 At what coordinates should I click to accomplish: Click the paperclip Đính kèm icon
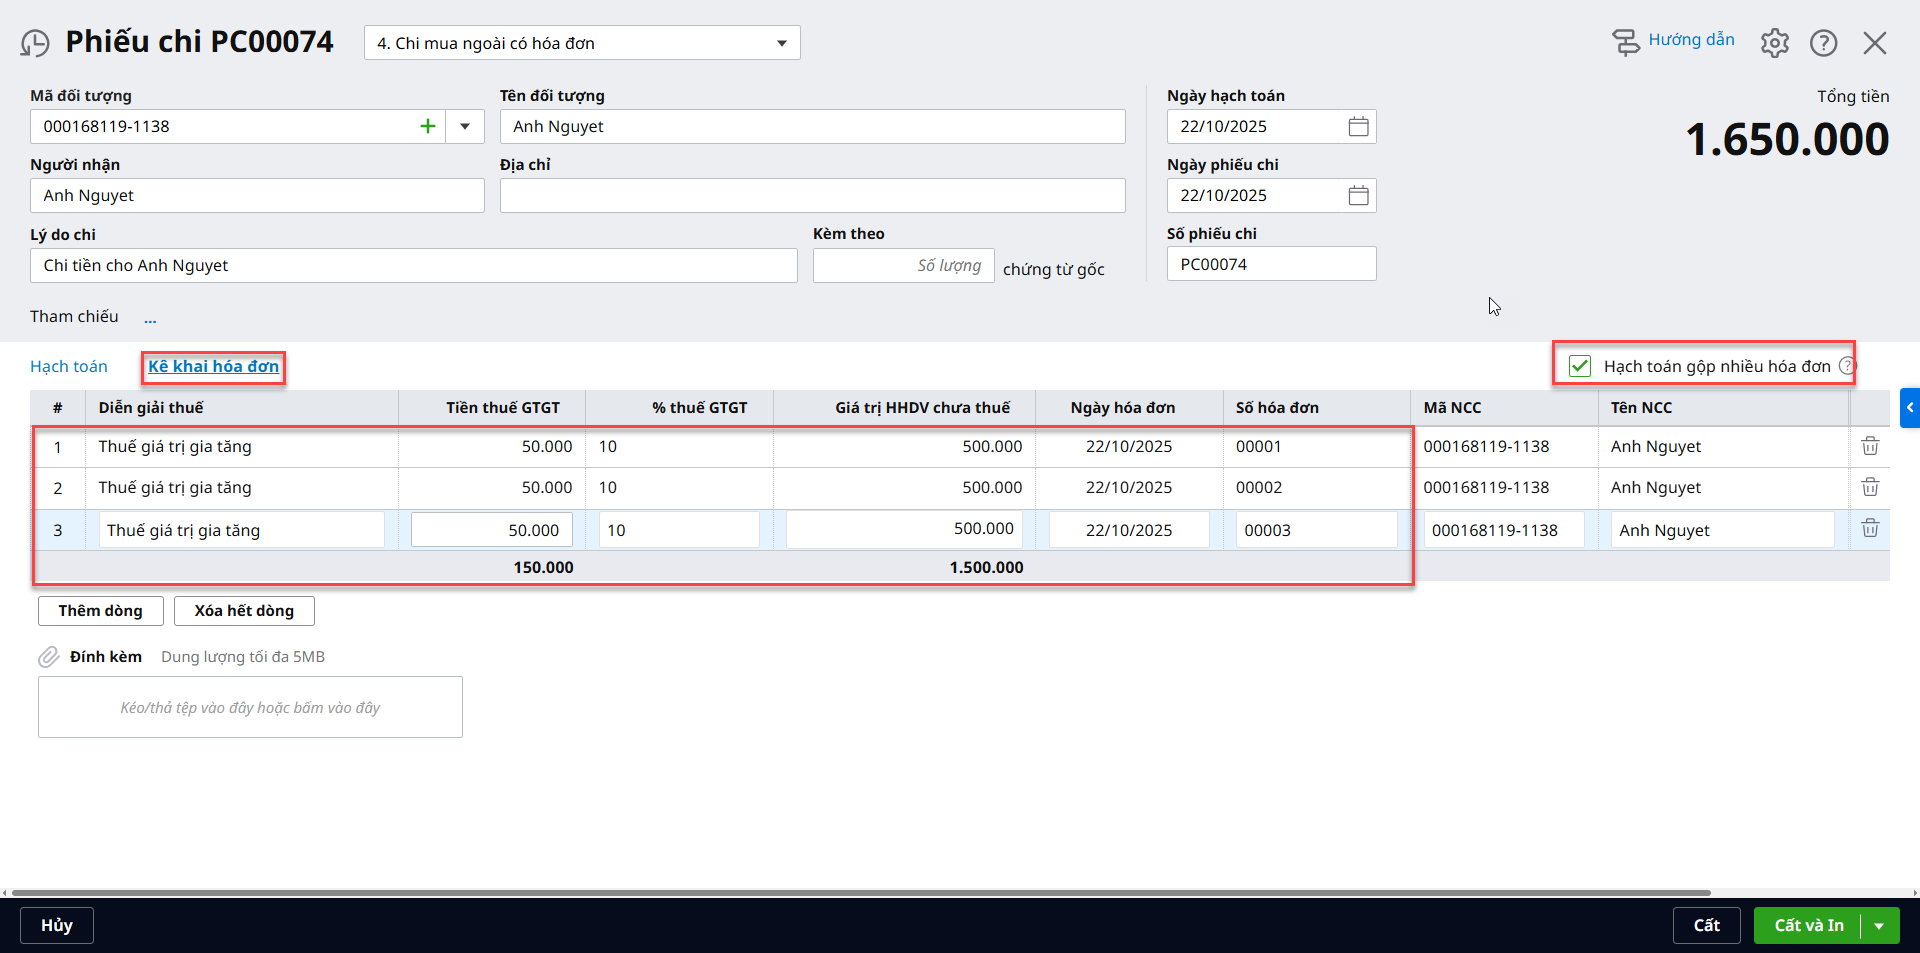[x=49, y=657]
